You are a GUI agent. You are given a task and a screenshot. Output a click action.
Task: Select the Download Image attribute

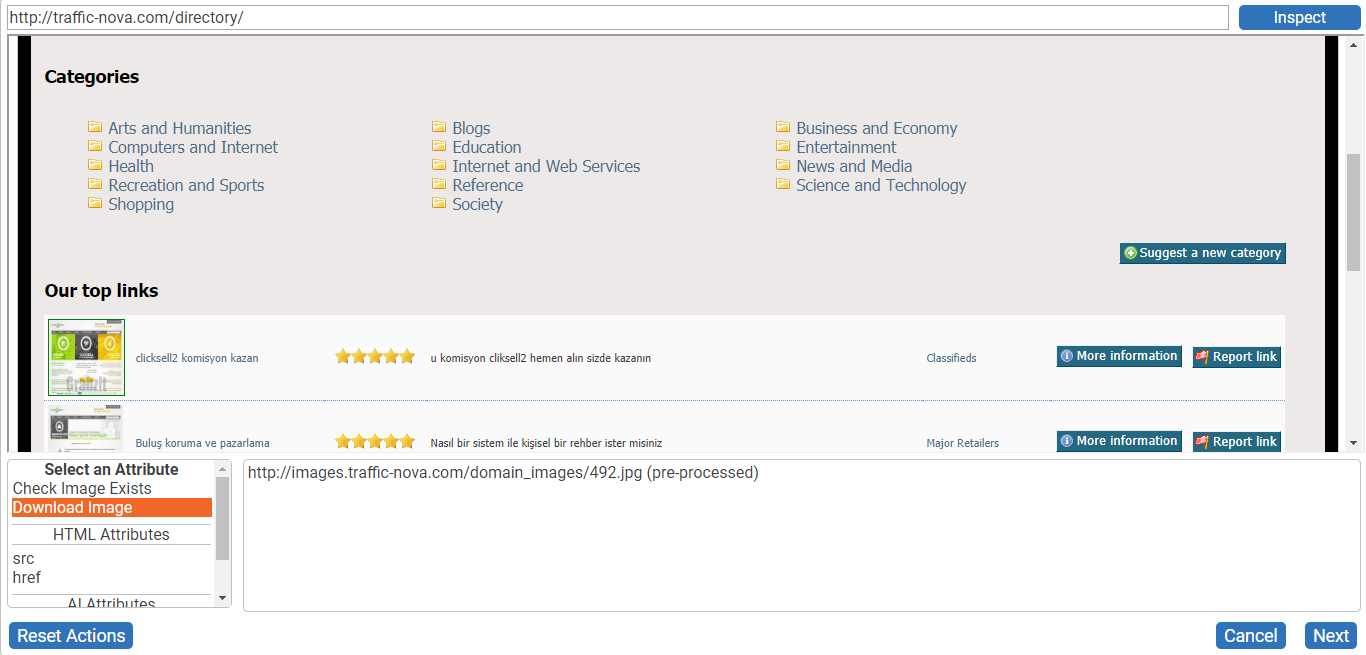(73, 508)
